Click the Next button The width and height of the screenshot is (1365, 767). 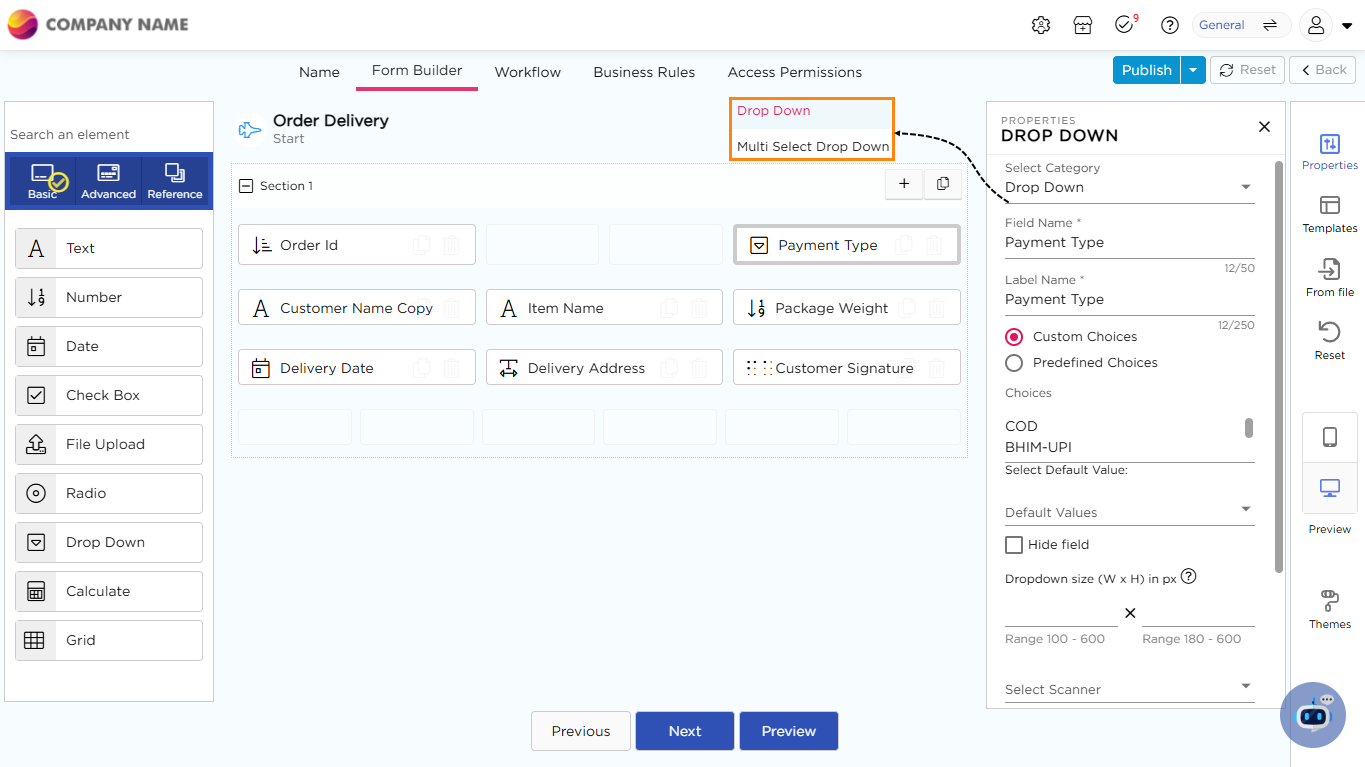point(685,731)
